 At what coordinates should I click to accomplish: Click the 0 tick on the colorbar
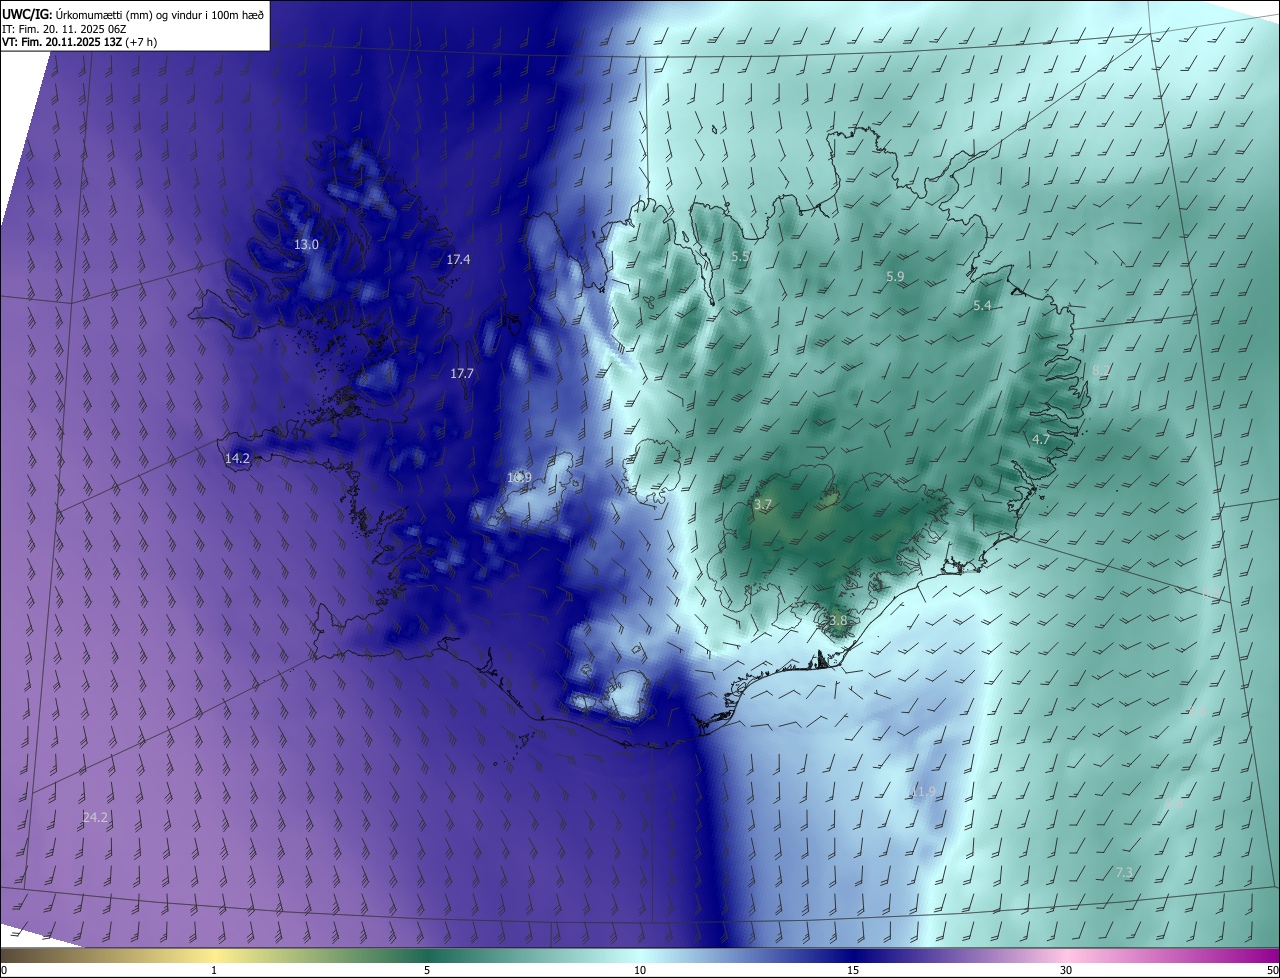tap(4, 970)
